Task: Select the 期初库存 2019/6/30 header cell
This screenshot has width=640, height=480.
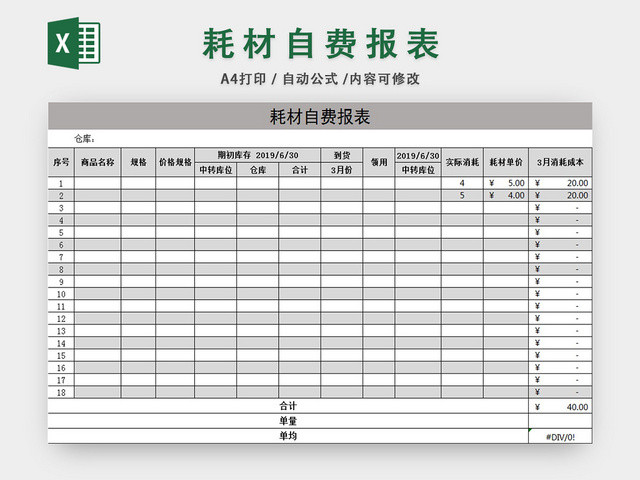Action: point(258,155)
